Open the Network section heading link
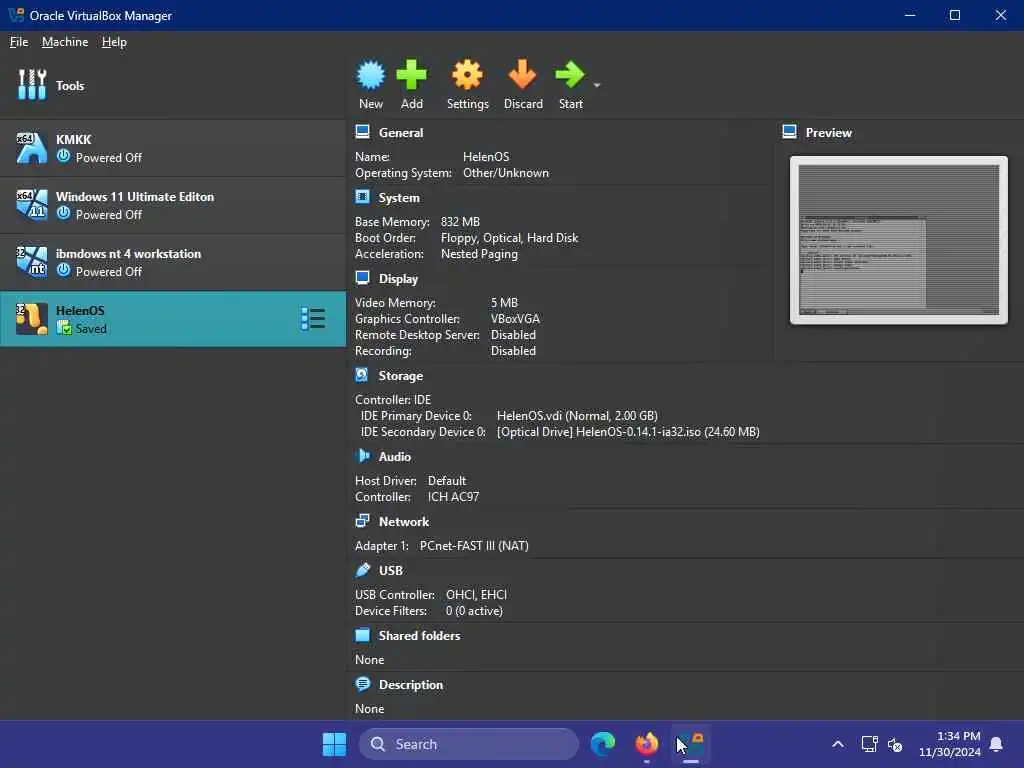 [404, 521]
